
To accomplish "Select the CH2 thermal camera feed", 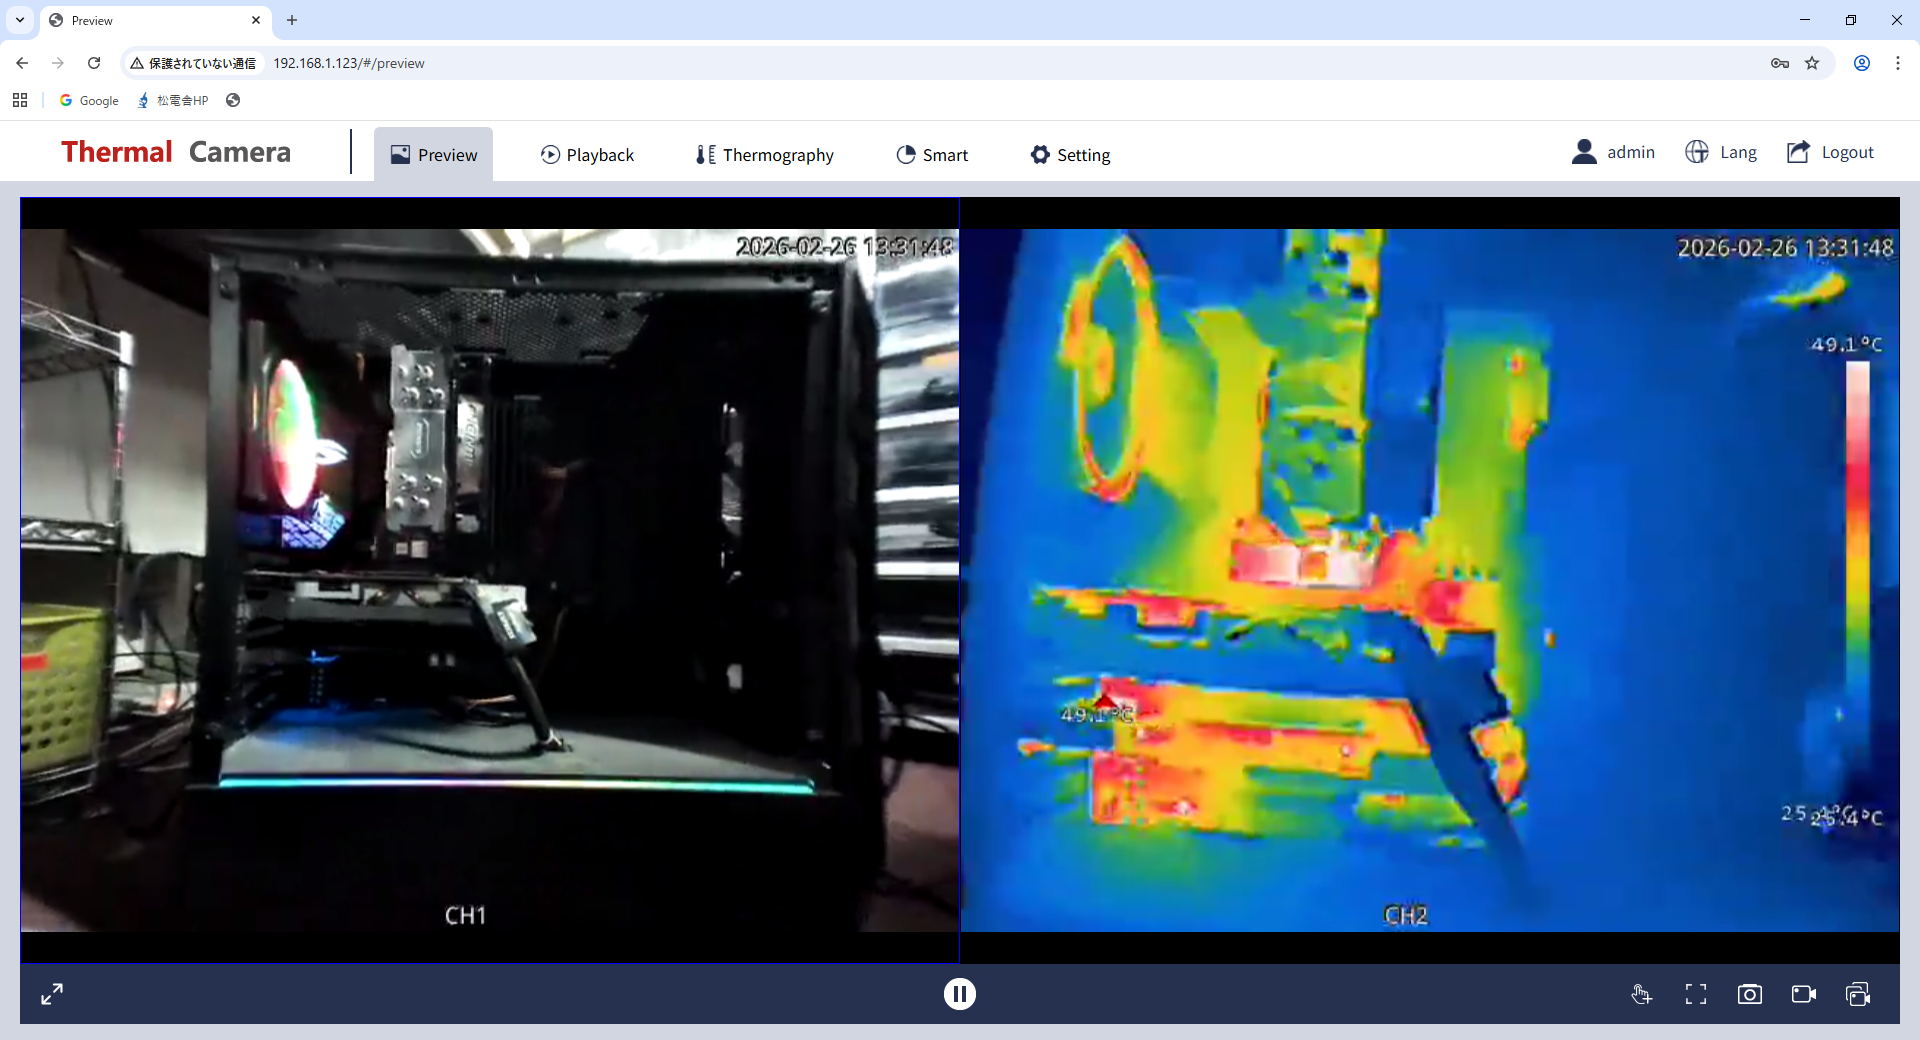I will click(1430, 580).
